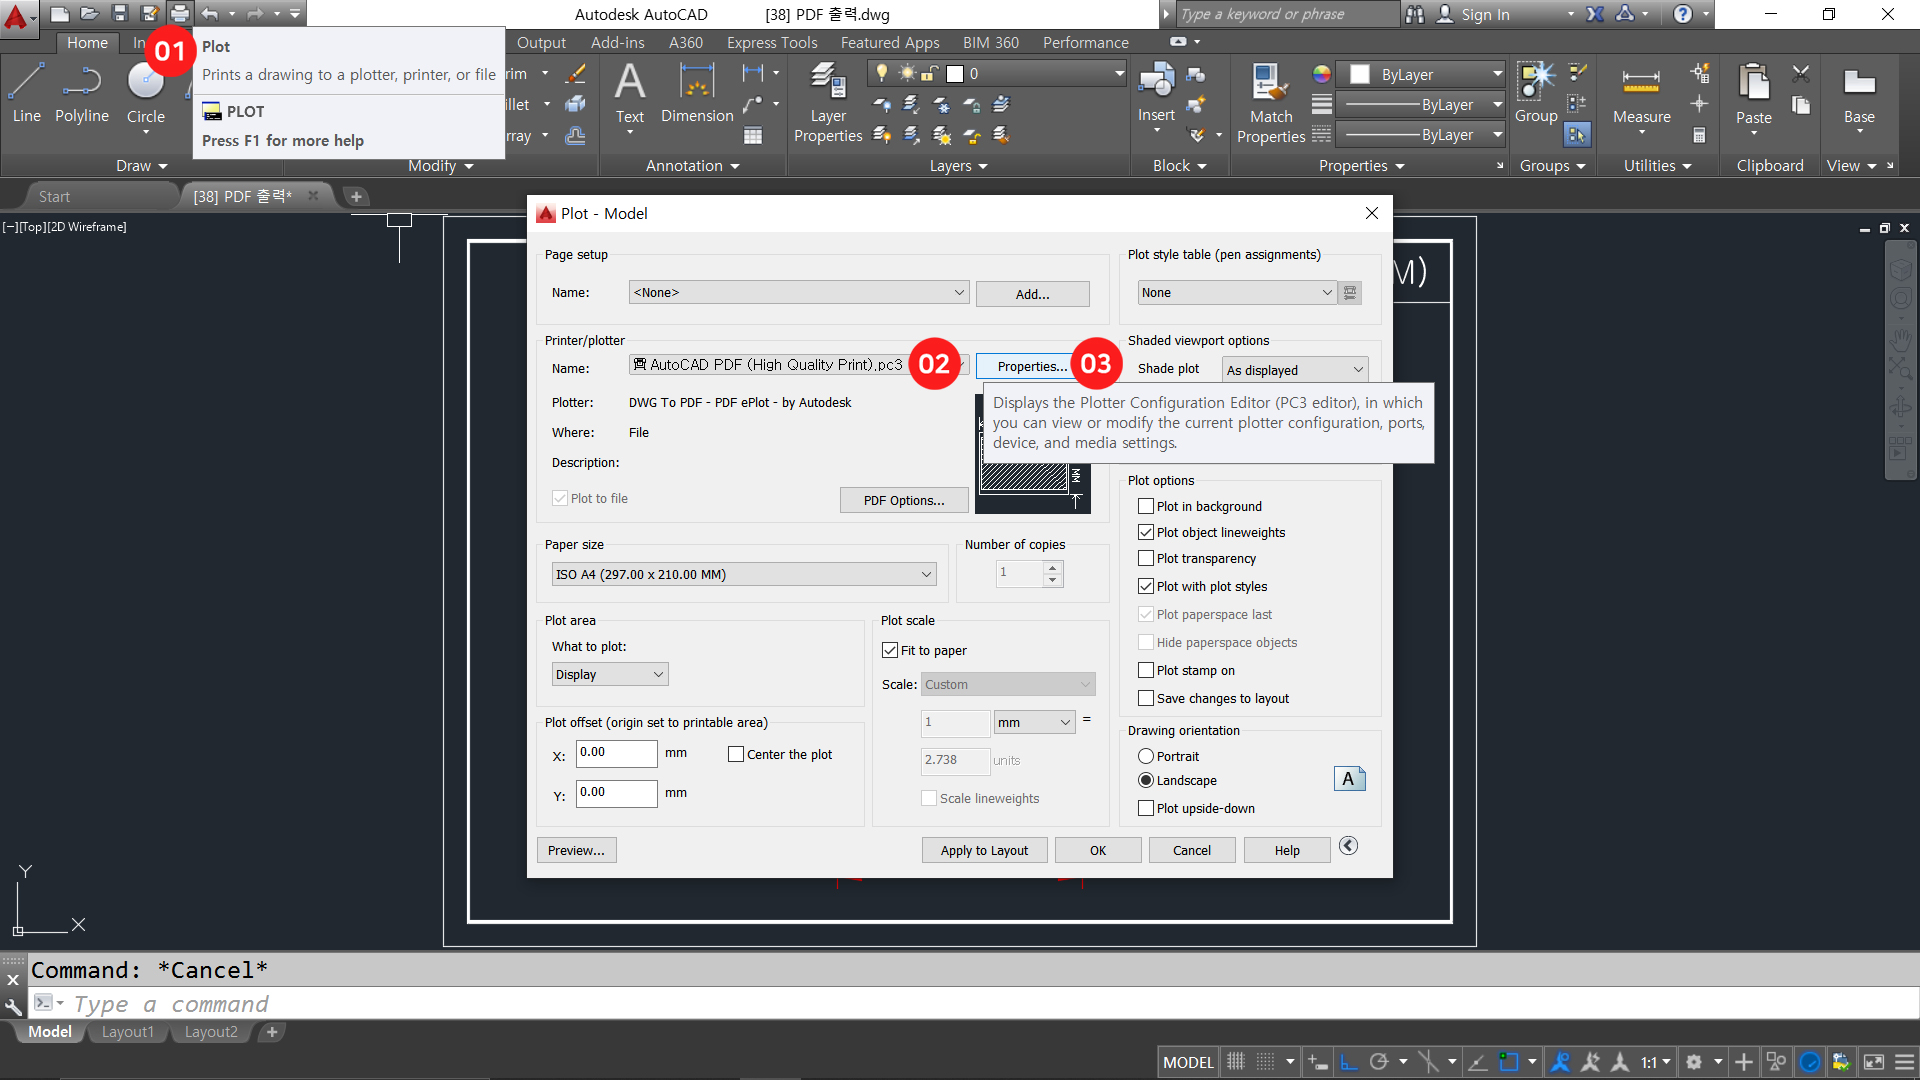Viewport: 1920px width, 1080px height.
Task: Enable Plot upside-down checkbox
Action: (x=1146, y=808)
